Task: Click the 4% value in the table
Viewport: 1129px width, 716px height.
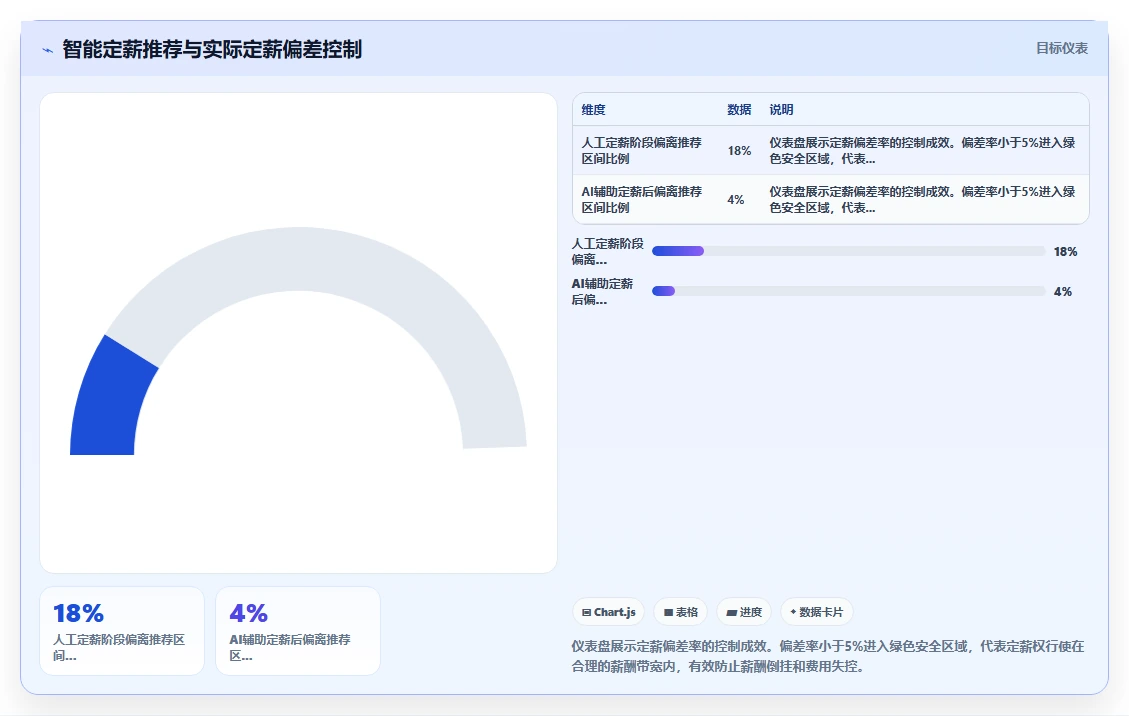Action: coord(736,200)
